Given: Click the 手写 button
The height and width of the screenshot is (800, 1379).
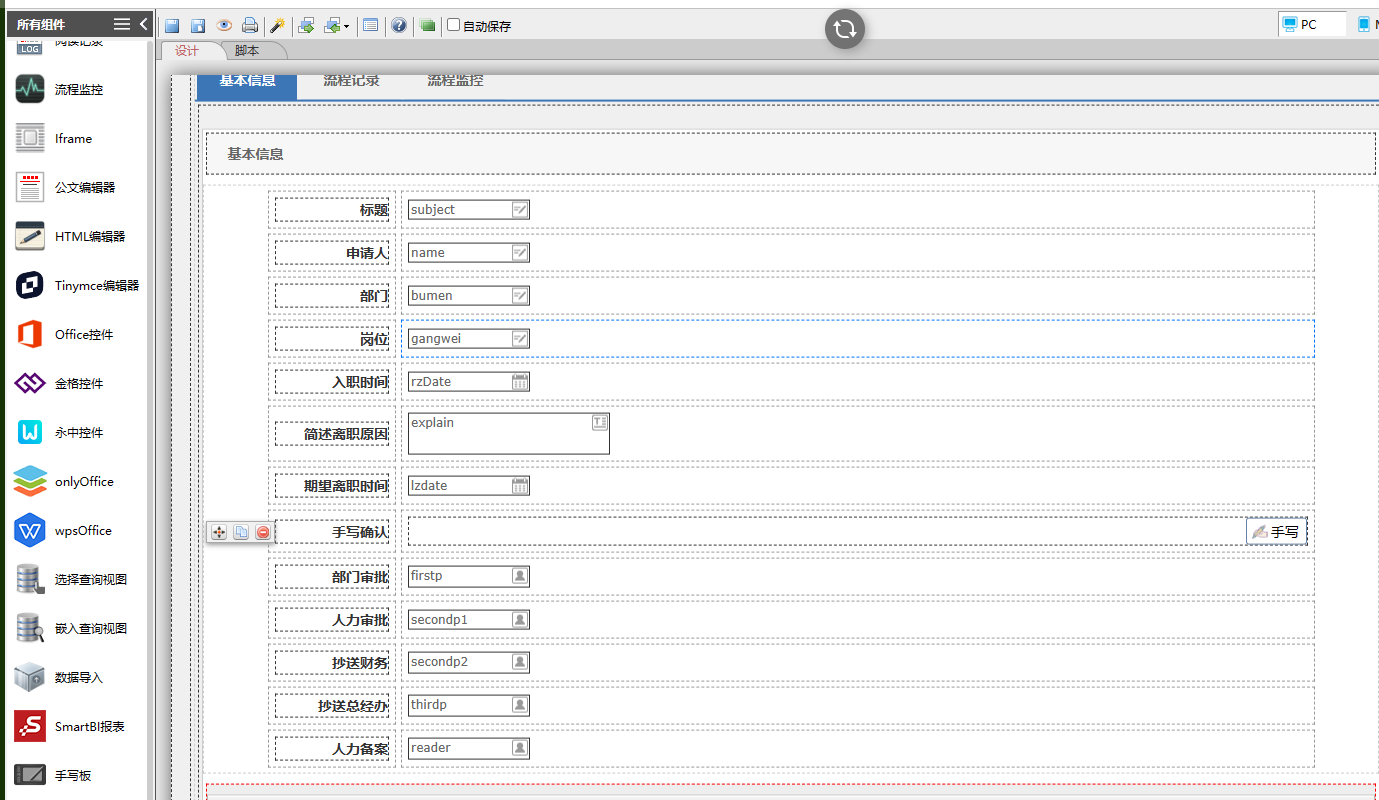Looking at the screenshot, I should (x=1276, y=532).
